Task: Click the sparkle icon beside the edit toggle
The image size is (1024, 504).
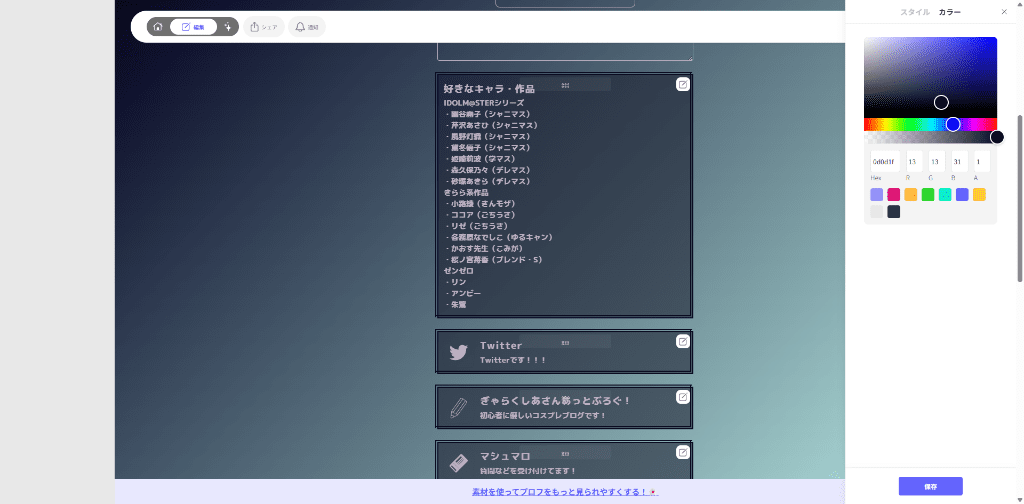Action: tap(228, 27)
